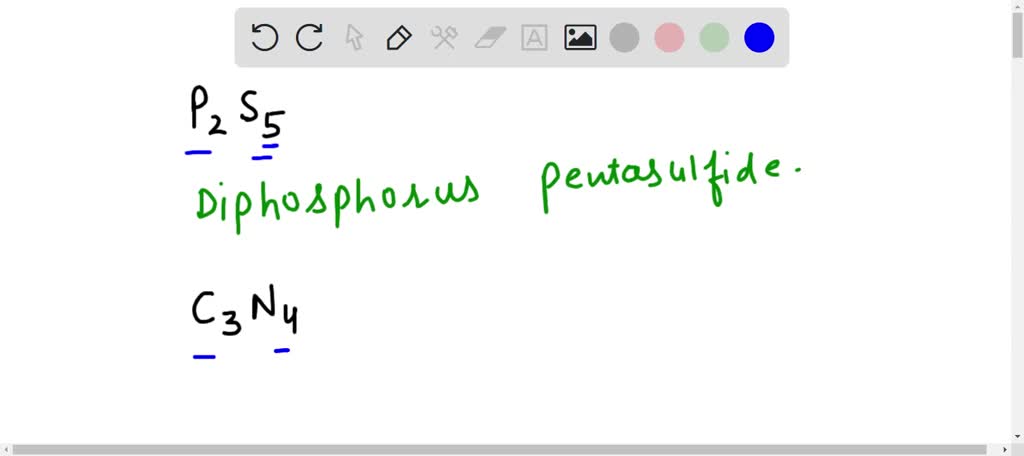Open the crossed hammer and wrench tools icon
The image size is (1024, 456).
click(x=444, y=38)
